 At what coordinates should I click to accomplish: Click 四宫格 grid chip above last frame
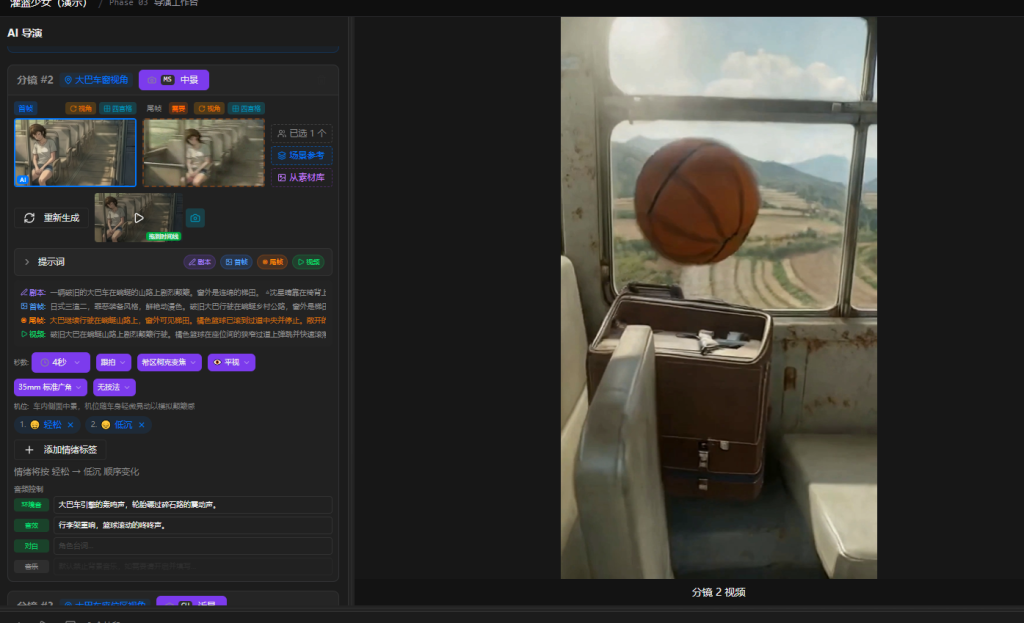click(x=246, y=108)
